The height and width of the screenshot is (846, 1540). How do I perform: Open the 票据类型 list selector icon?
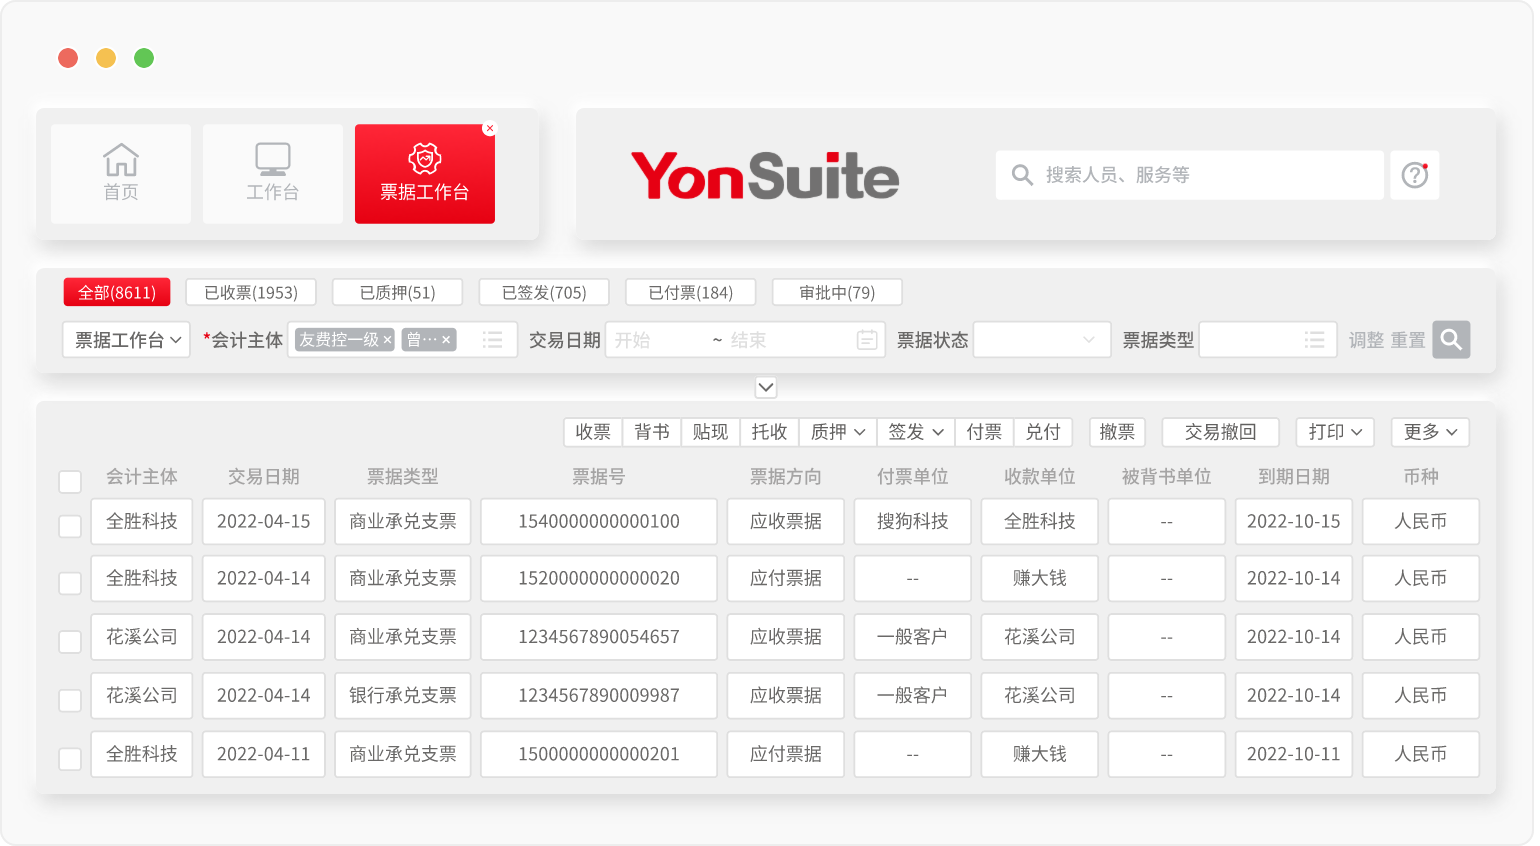pos(1314,341)
